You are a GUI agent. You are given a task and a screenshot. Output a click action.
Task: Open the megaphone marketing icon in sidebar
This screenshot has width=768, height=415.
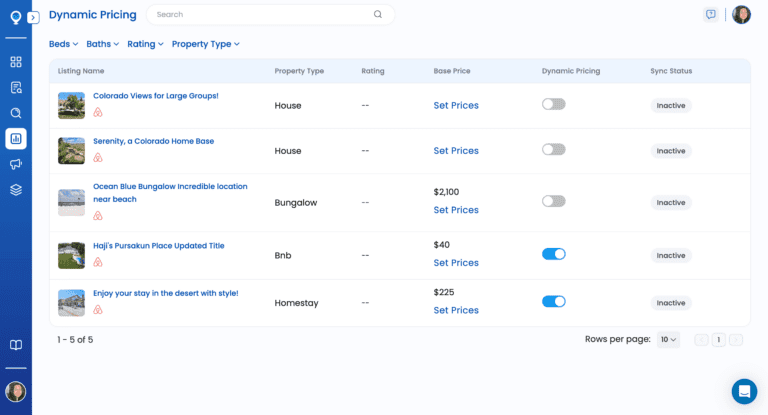[x=16, y=164]
